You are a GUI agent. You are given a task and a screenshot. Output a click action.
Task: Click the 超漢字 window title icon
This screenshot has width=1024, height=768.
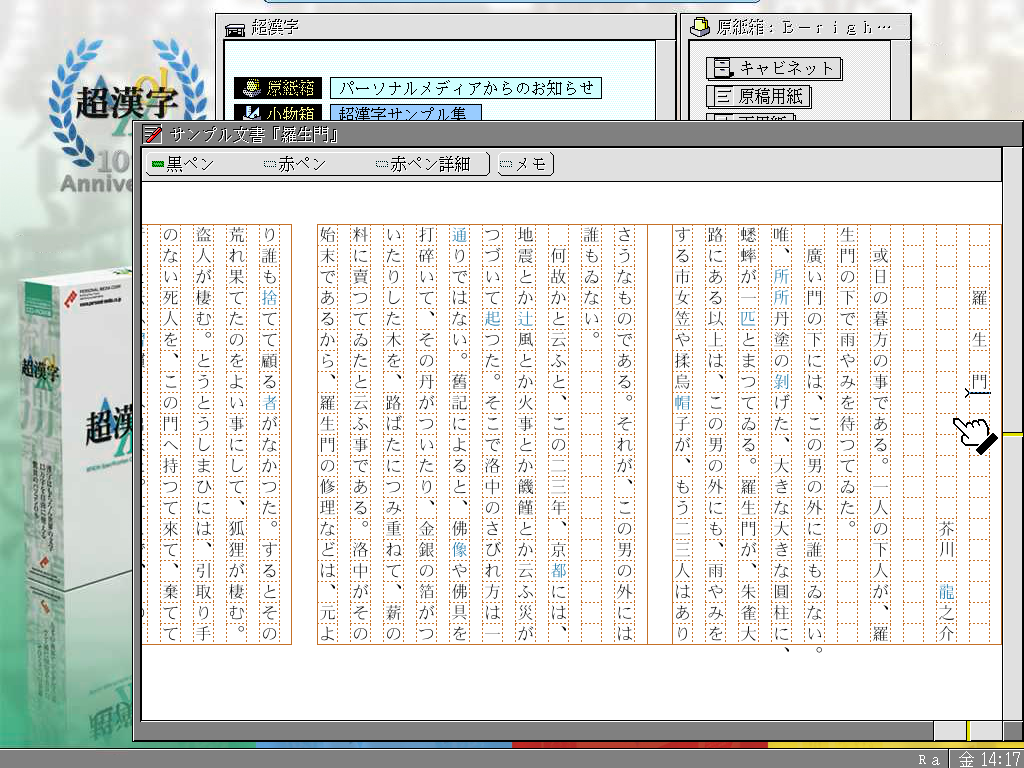point(234,29)
